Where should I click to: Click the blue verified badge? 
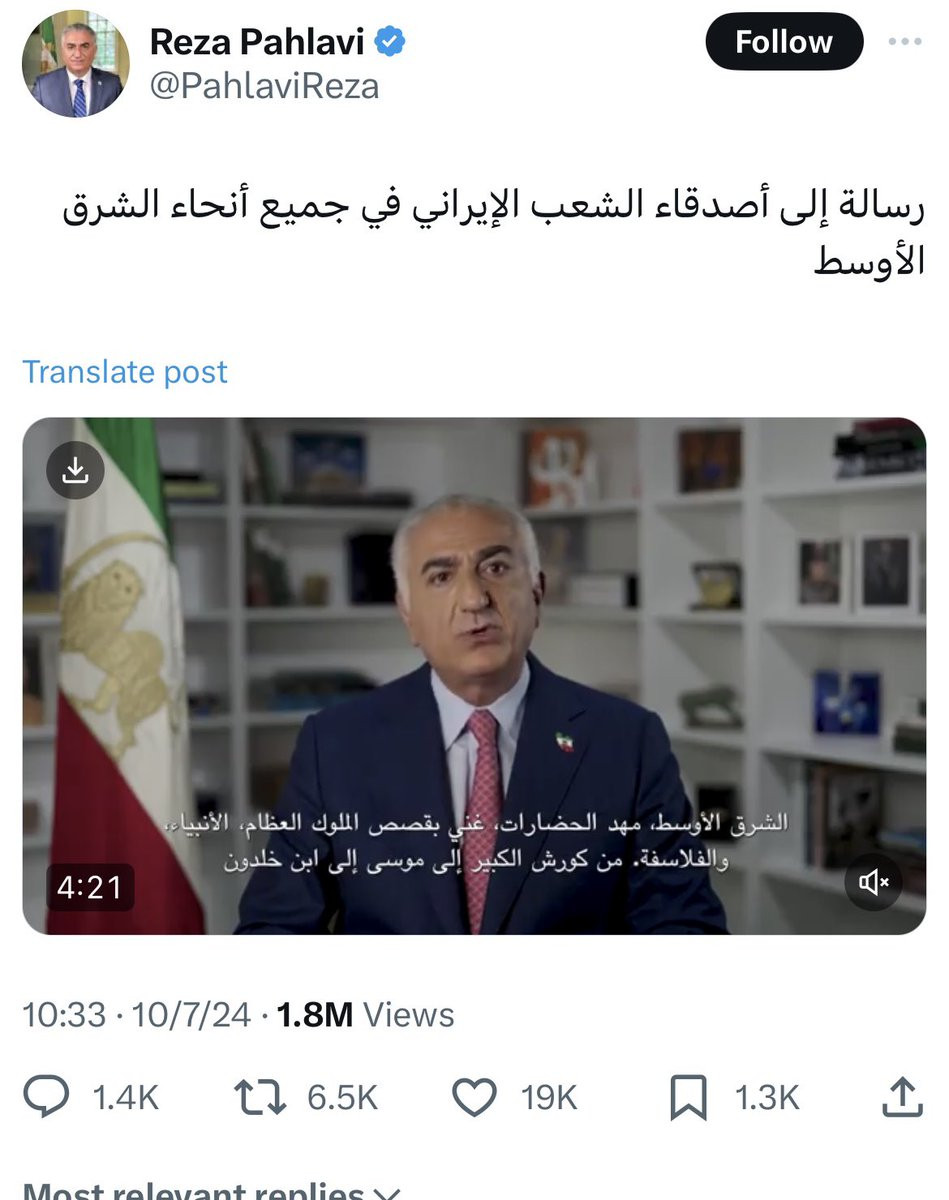[x=390, y=41]
